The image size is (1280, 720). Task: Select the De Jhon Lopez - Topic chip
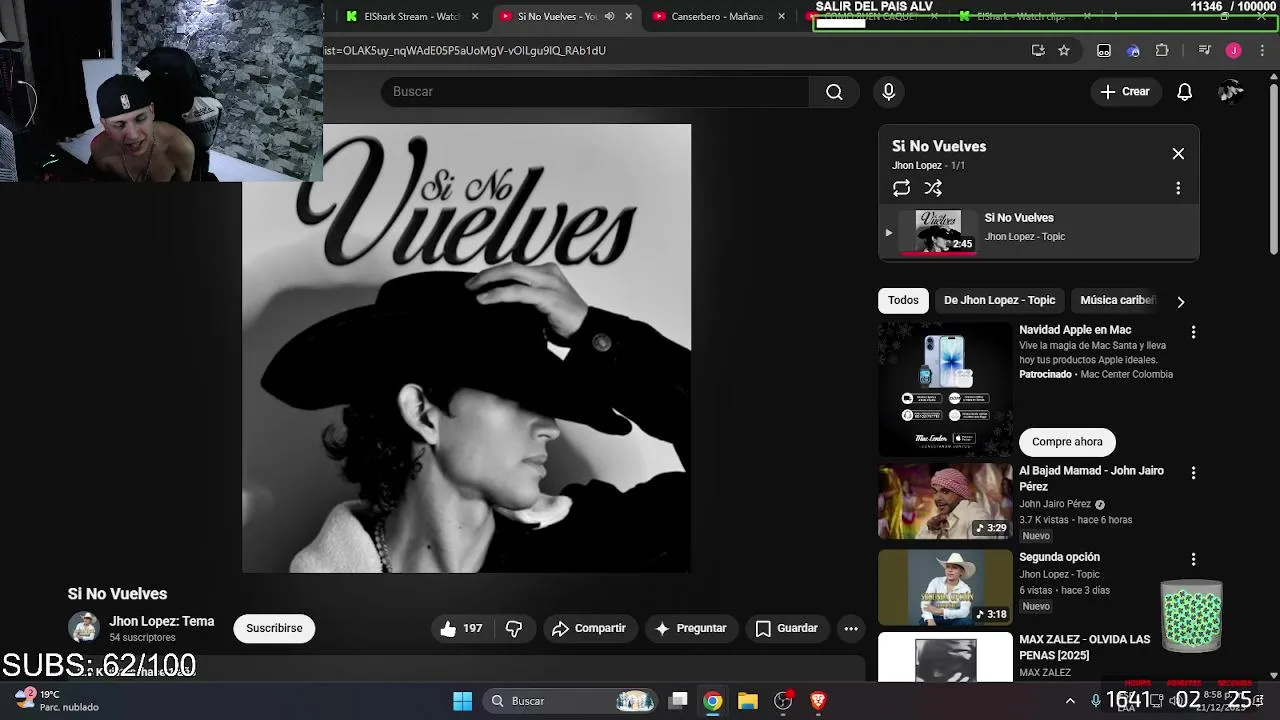999,300
